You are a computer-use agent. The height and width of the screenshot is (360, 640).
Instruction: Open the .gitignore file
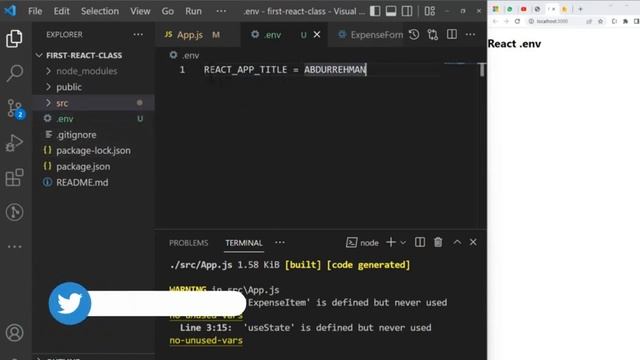point(93,135)
